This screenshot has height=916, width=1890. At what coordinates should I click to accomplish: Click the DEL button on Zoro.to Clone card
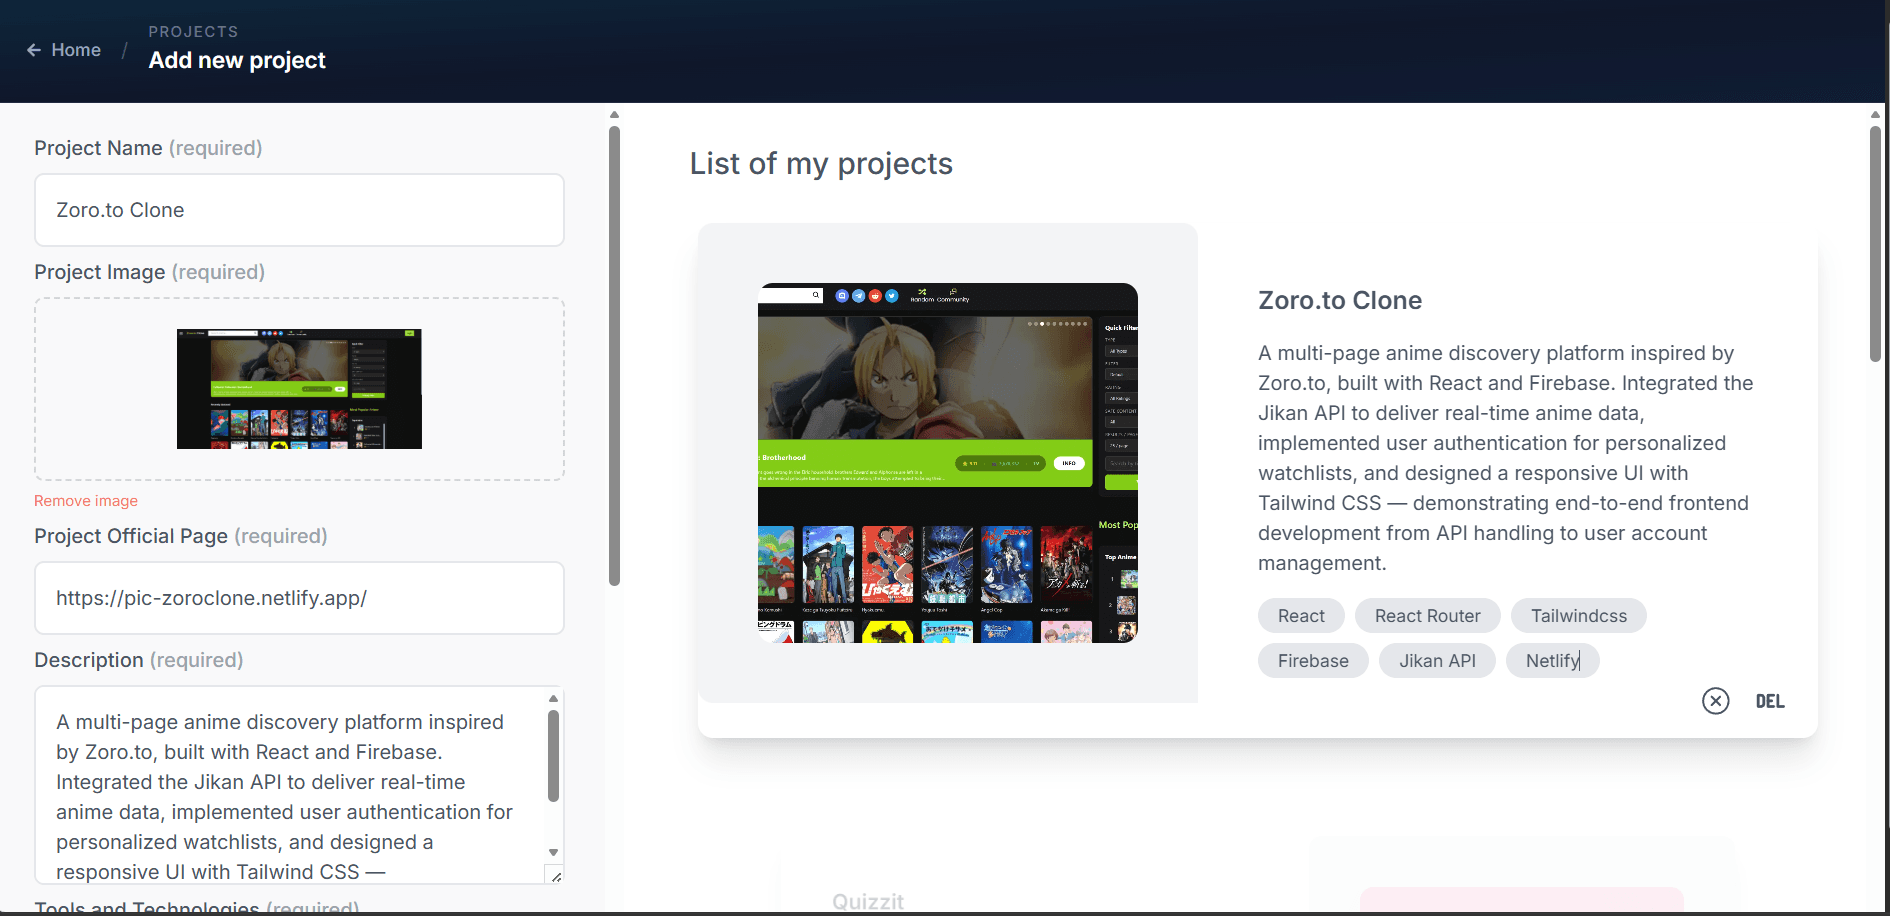coord(1770,701)
